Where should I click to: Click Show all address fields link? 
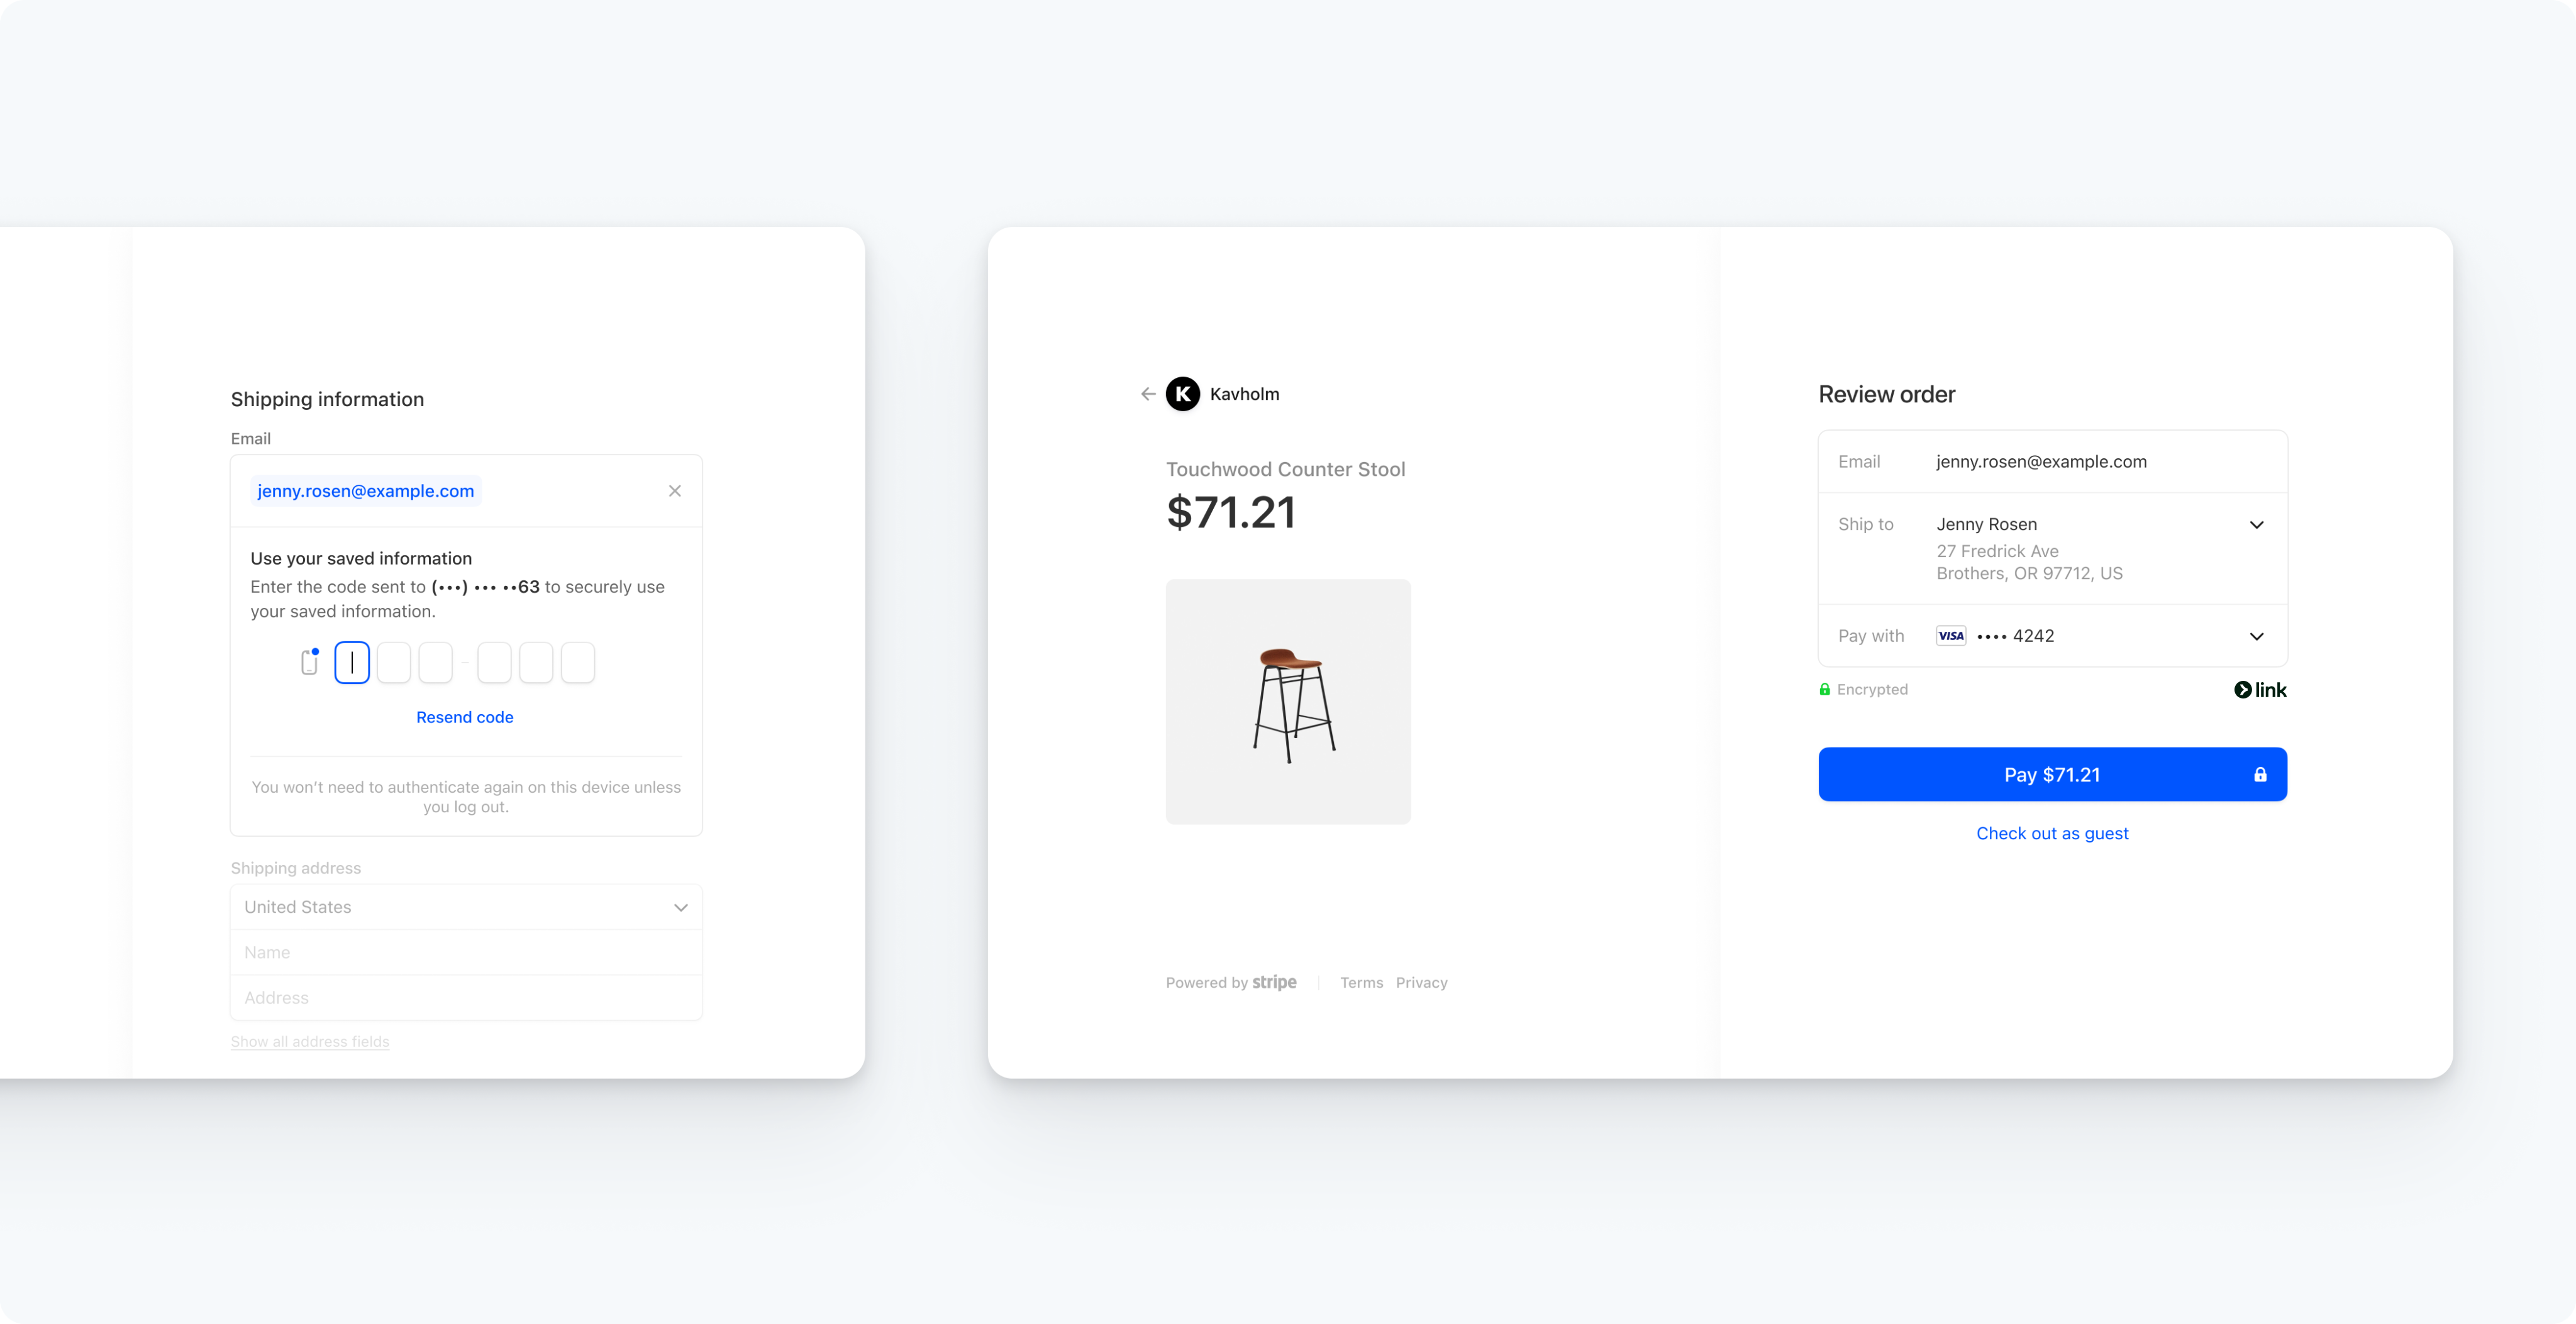(309, 1040)
